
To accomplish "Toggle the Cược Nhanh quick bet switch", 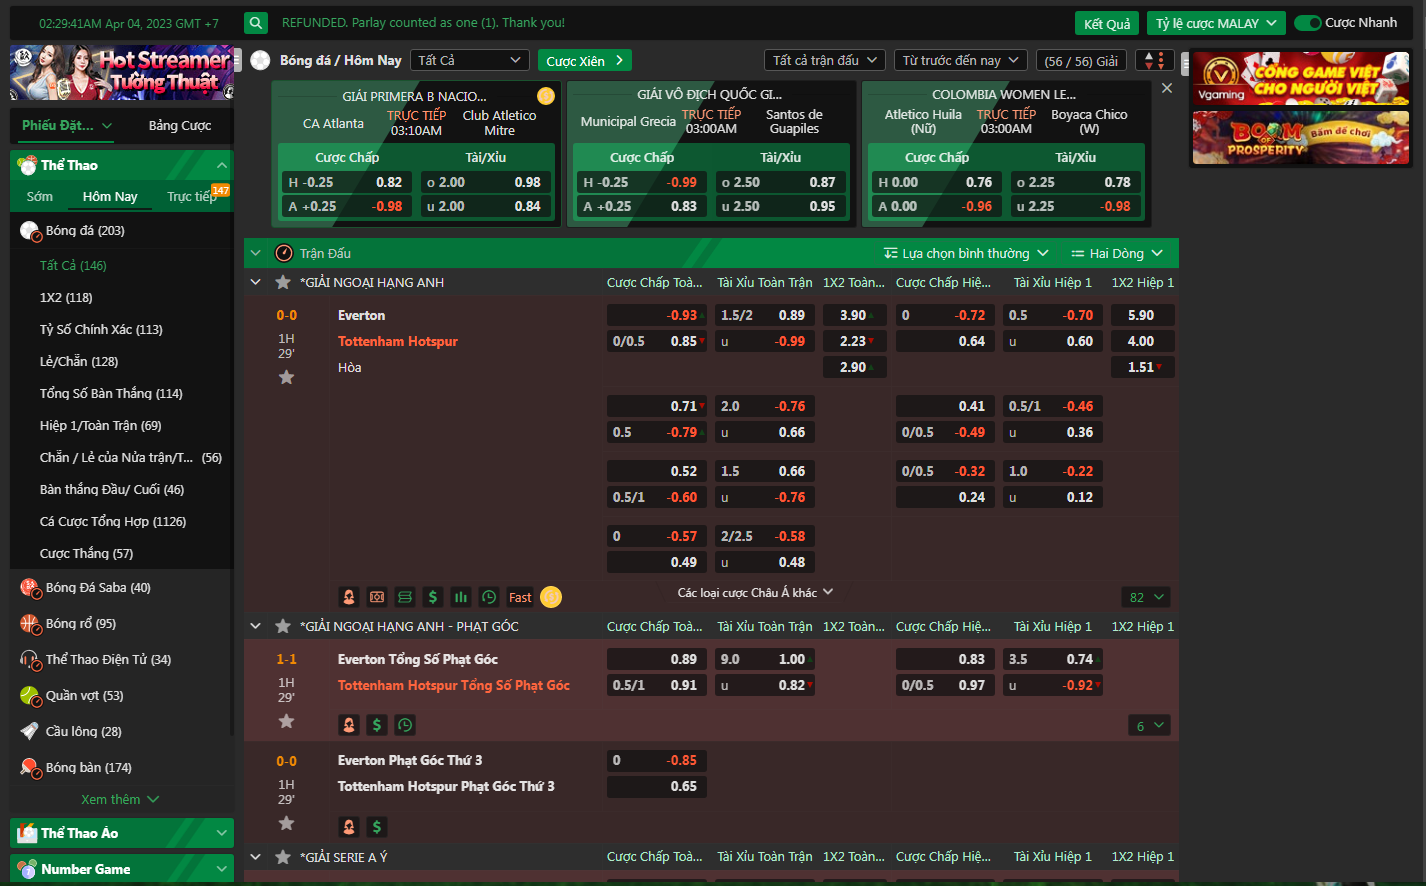I will pyautogui.click(x=1307, y=23).
